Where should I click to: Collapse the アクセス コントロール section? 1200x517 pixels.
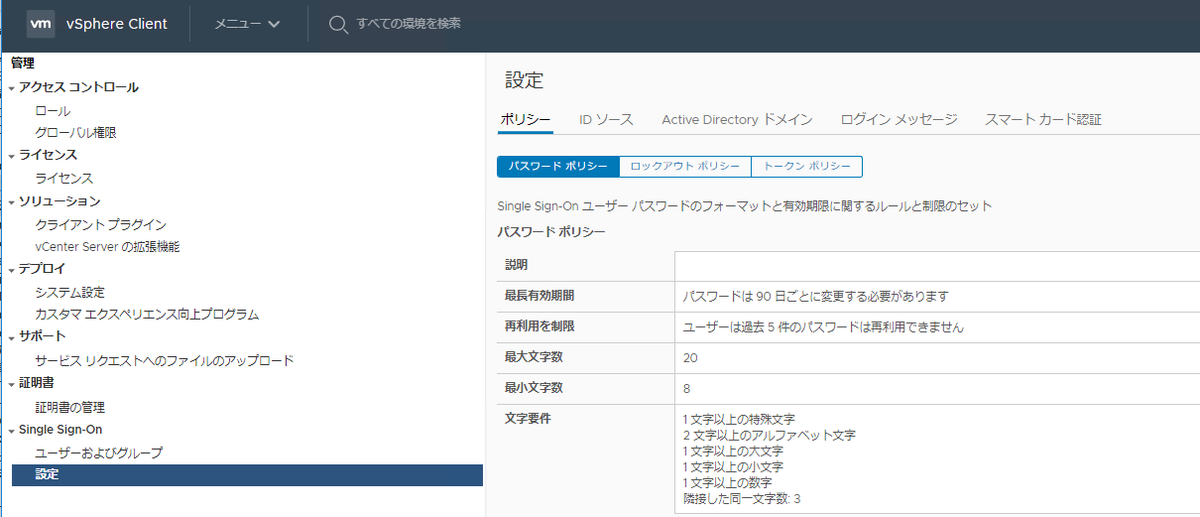click(12, 88)
